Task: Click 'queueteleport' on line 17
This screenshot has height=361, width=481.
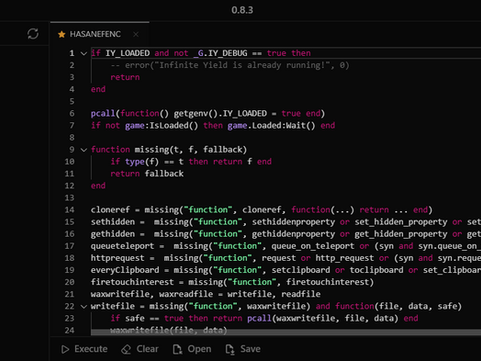Action: pyautogui.click(x=122, y=246)
